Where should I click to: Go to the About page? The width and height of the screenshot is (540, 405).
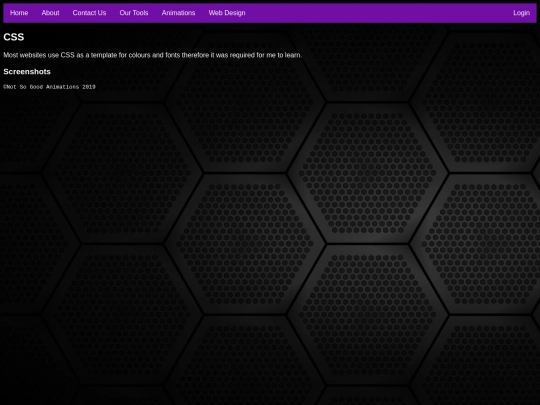point(50,13)
